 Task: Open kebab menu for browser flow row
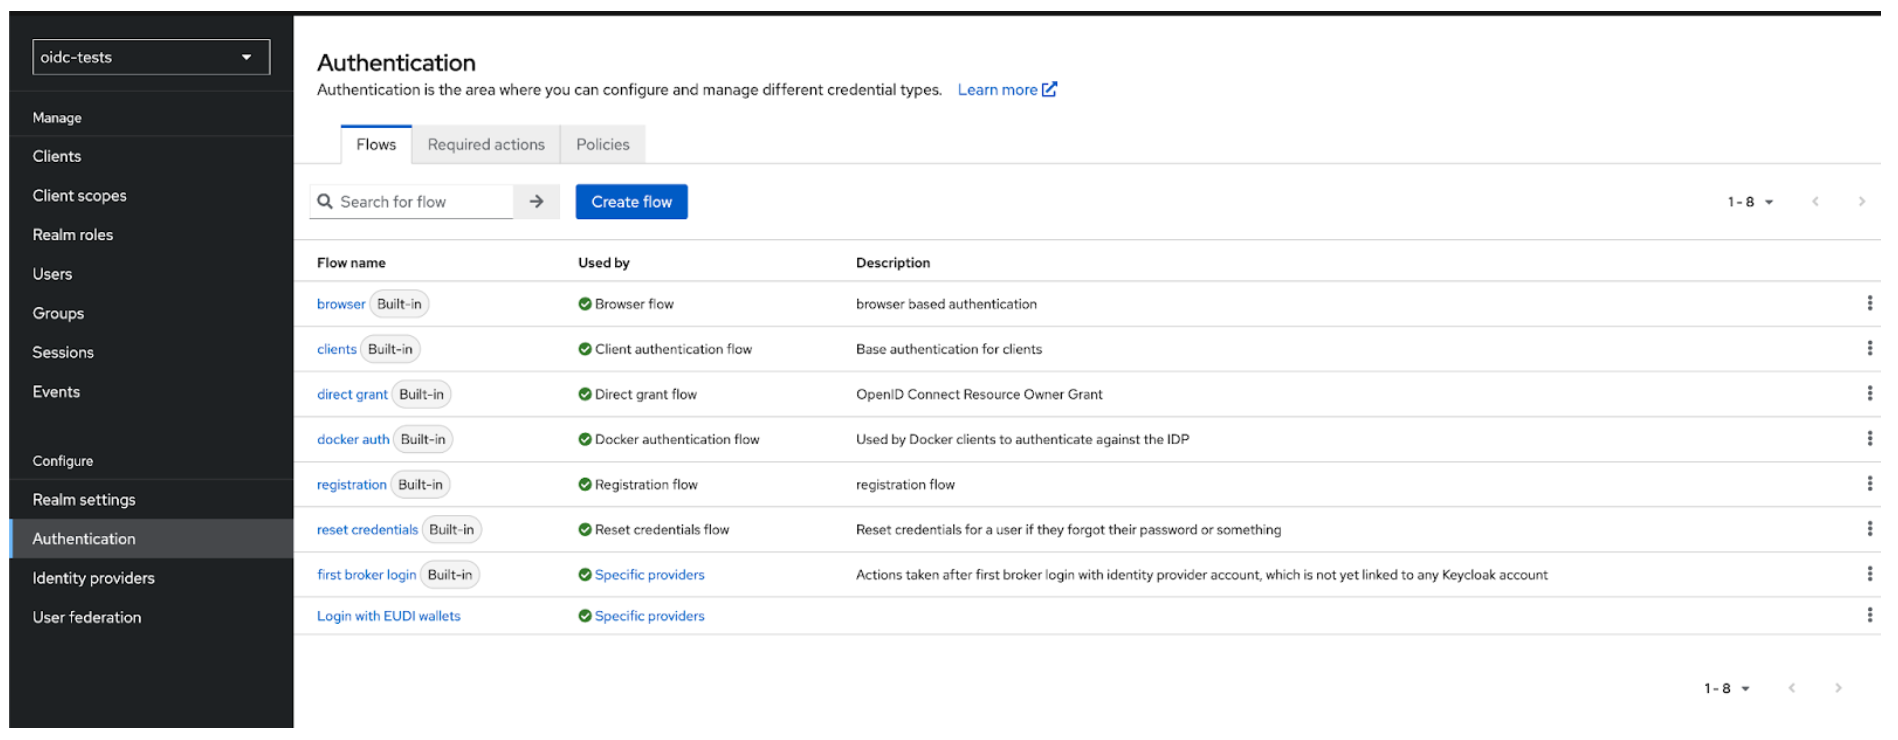tap(1868, 303)
